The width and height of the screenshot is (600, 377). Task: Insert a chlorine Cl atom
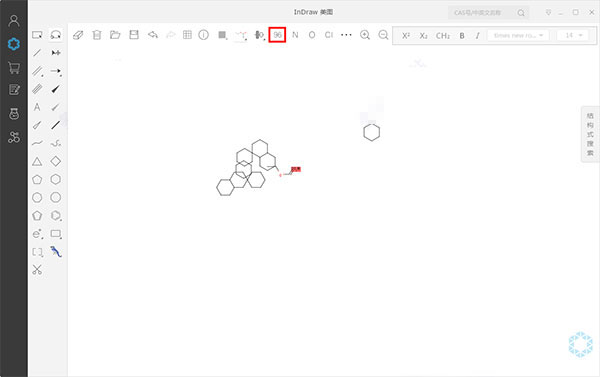pos(329,35)
